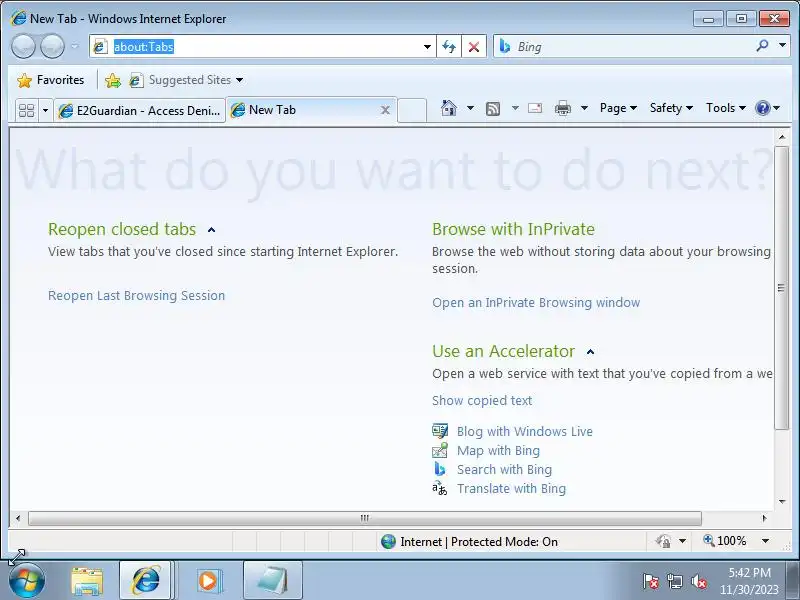800x600 pixels.
Task: Click the red Stop loading icon
Action: pyautogui.click(x=474, y=47)
